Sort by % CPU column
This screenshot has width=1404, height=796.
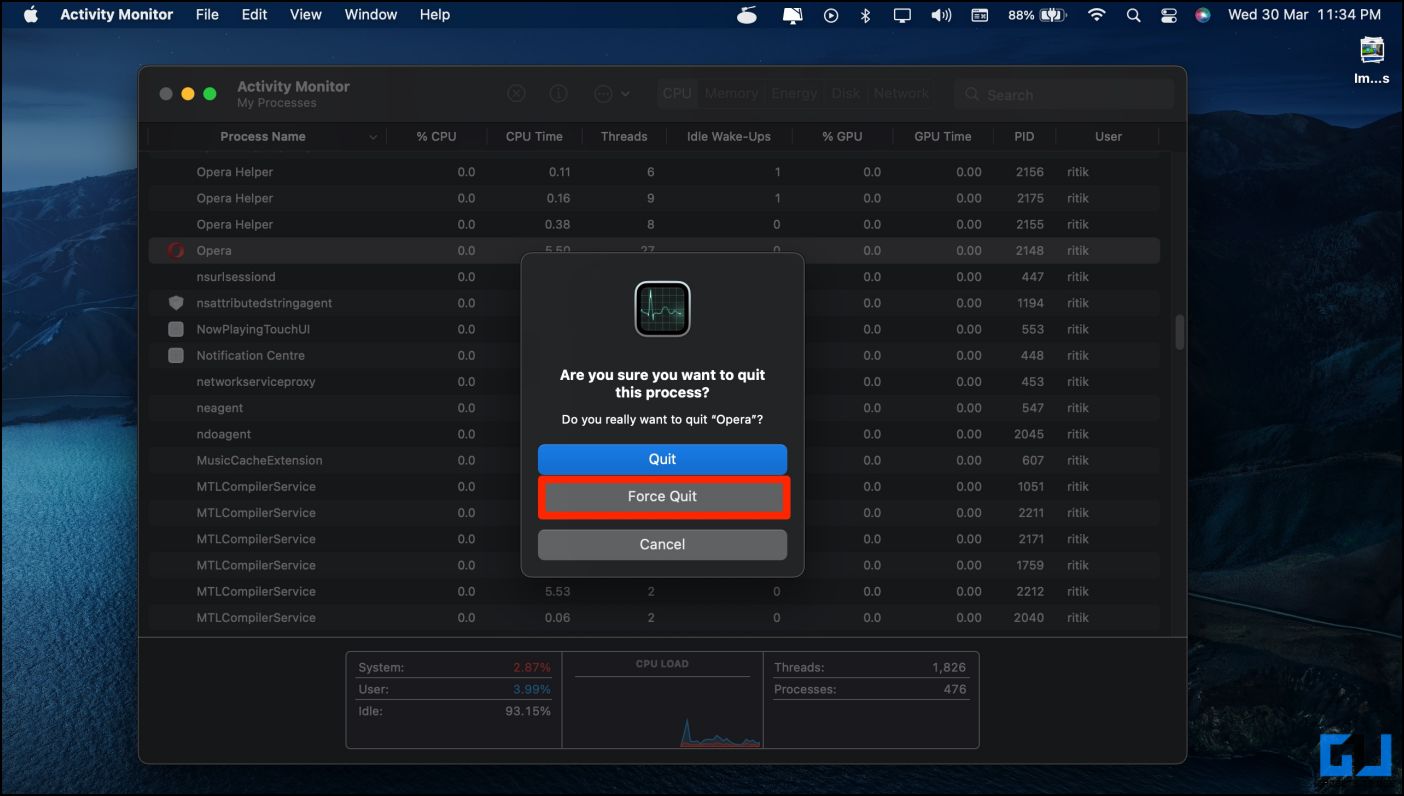coord(436,136)
